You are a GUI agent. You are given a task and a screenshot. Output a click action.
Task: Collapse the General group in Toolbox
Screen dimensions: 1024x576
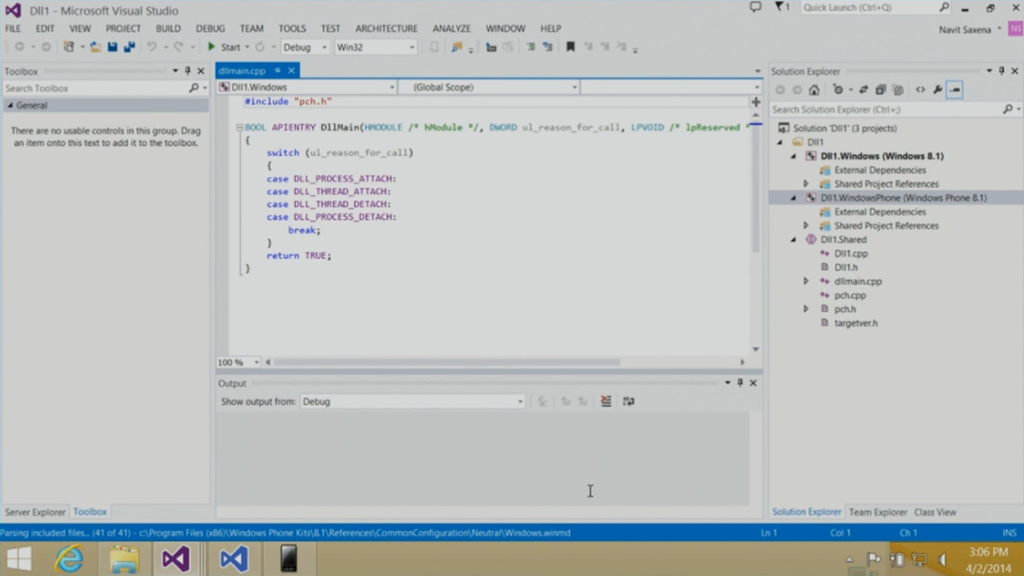pyautogui.click(x=10, y=105)
